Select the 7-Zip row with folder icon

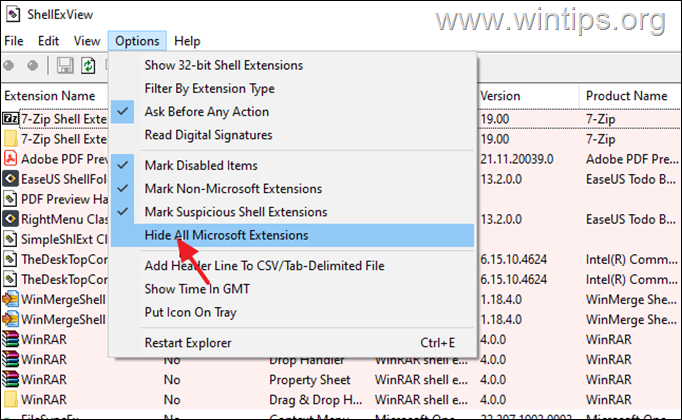click(x=64, y=139)
